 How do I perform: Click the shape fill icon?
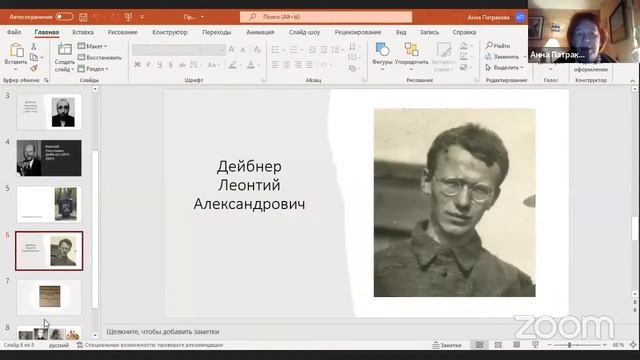464,46
